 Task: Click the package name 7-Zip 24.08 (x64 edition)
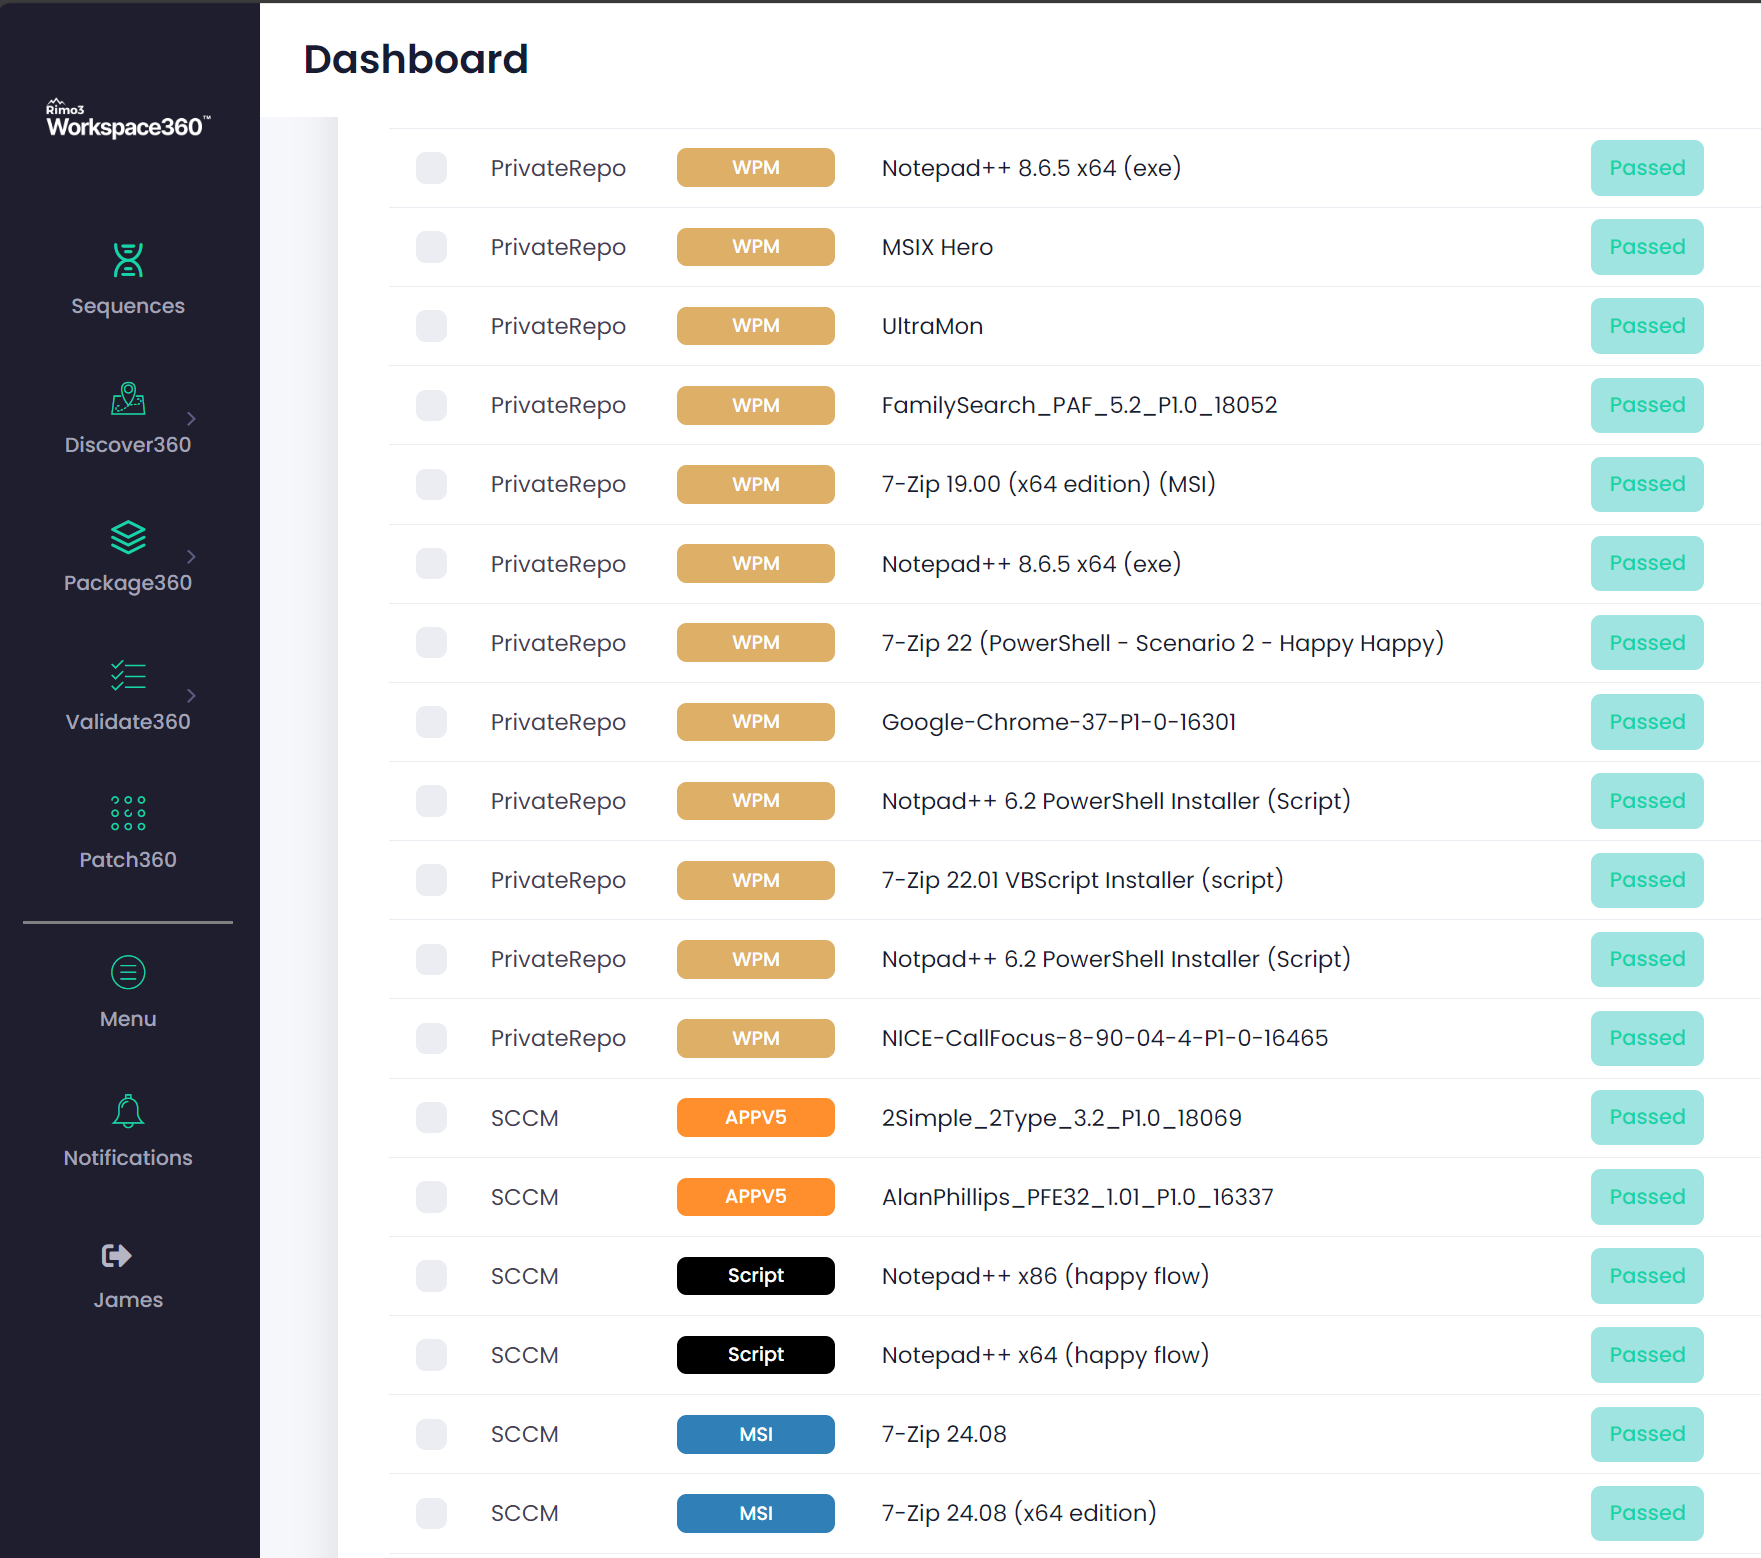1018,1513
